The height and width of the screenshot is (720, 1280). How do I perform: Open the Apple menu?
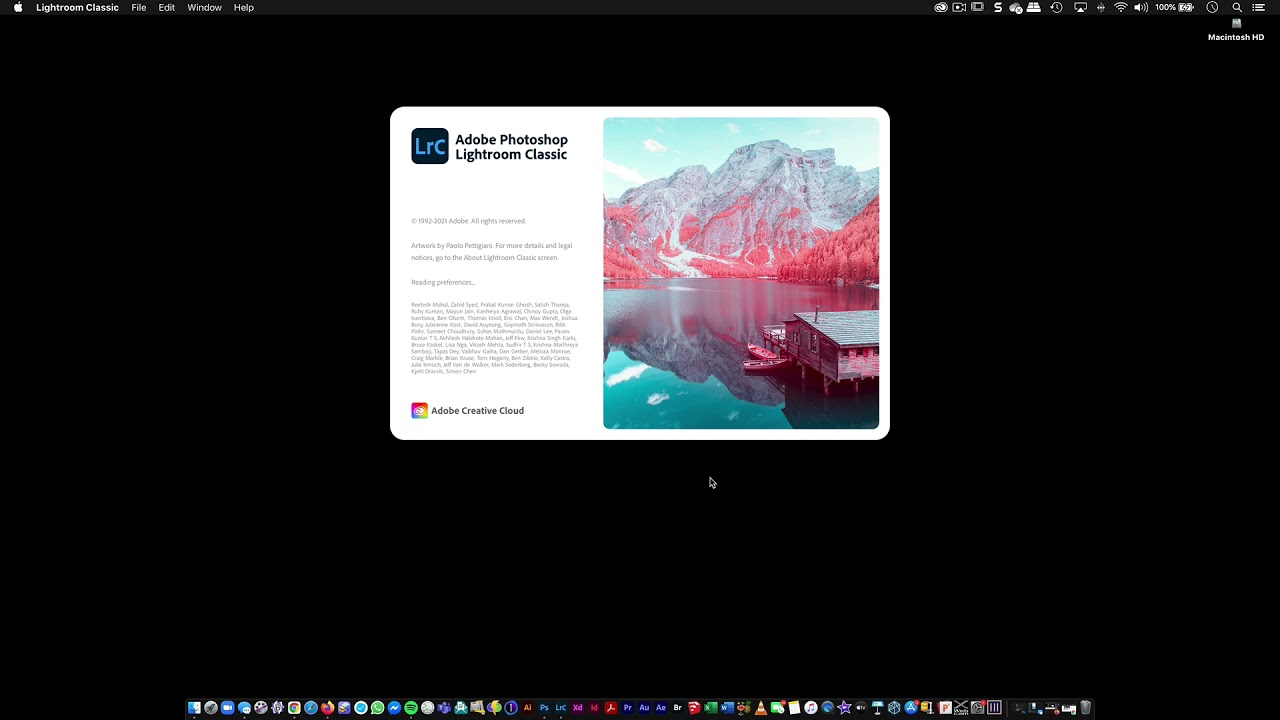coord(18,7)
